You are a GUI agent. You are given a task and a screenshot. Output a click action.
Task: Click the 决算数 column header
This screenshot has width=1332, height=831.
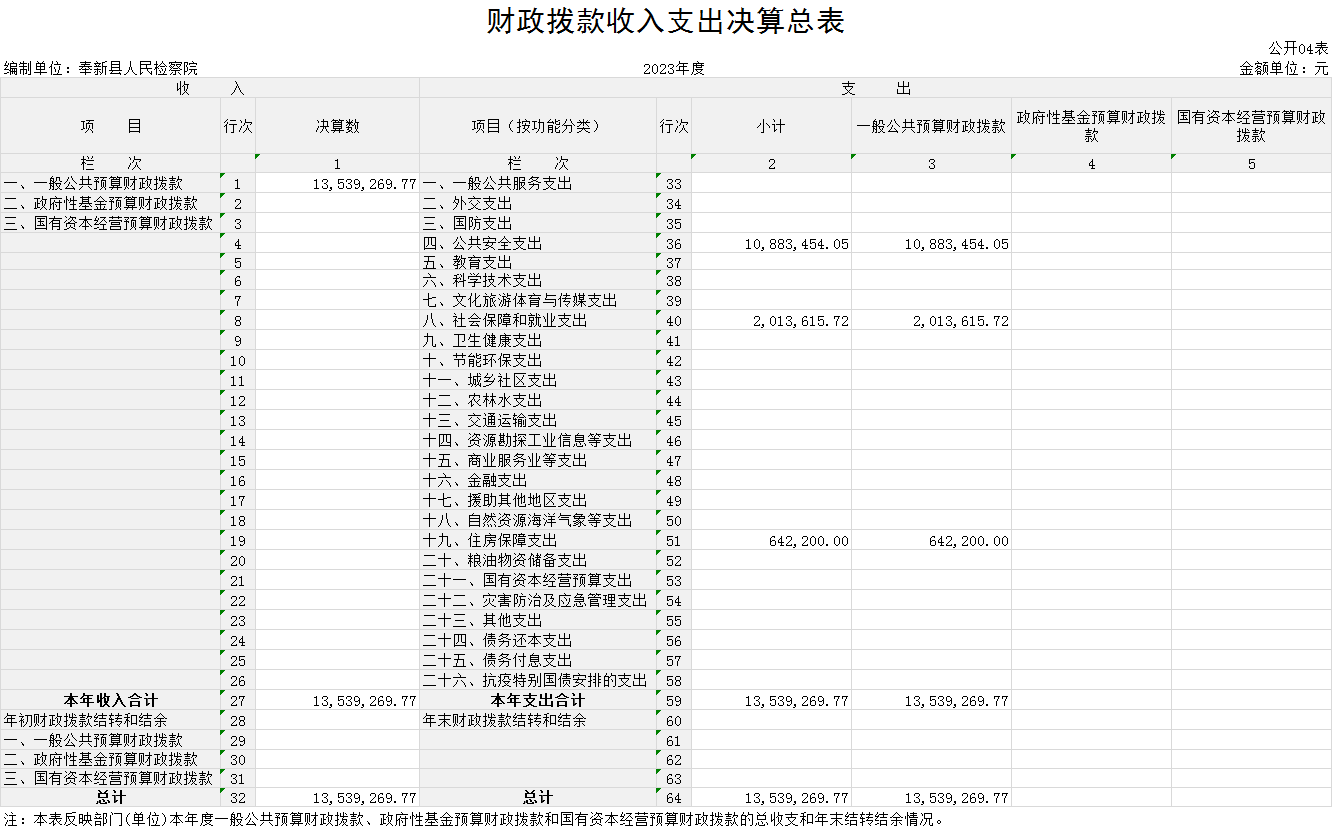tap(337, 126)
